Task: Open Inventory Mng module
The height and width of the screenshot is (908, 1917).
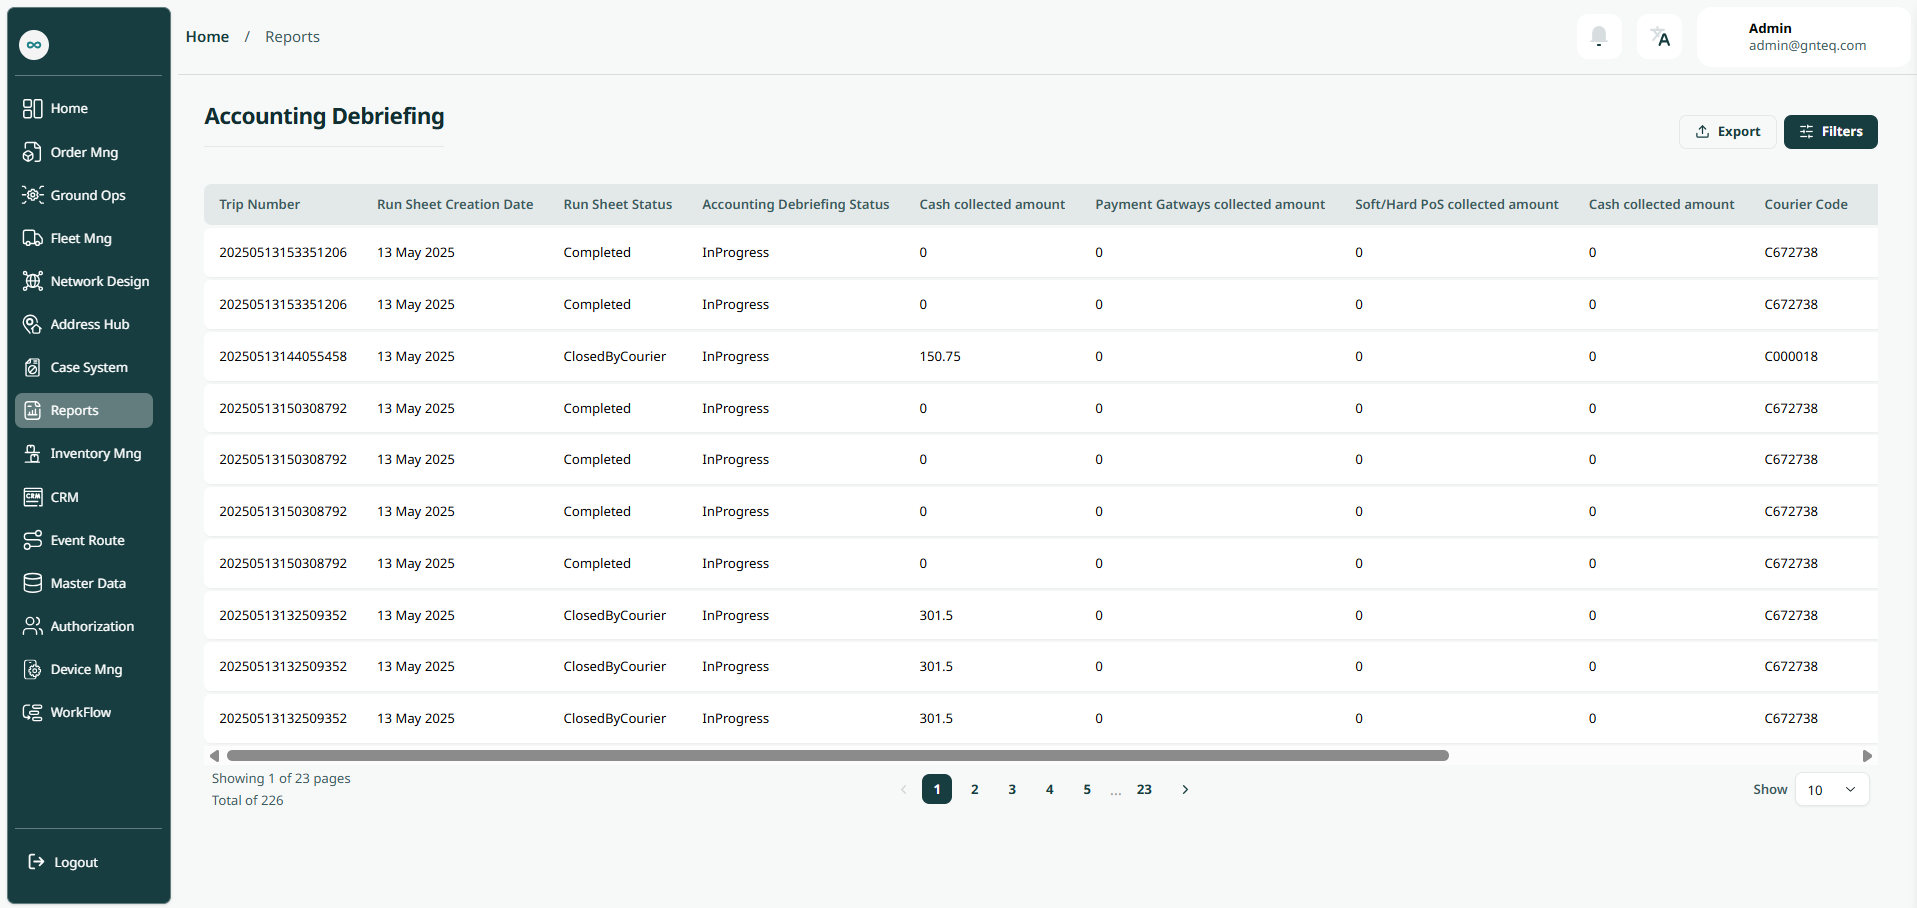Action: [95, 453]
